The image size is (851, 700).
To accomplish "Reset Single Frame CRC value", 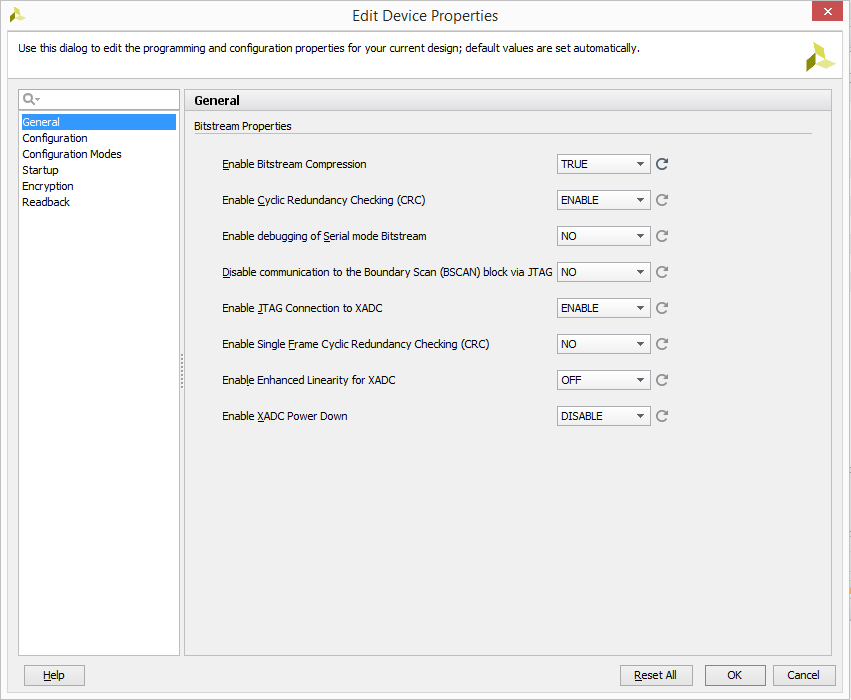I will point(662,344).
